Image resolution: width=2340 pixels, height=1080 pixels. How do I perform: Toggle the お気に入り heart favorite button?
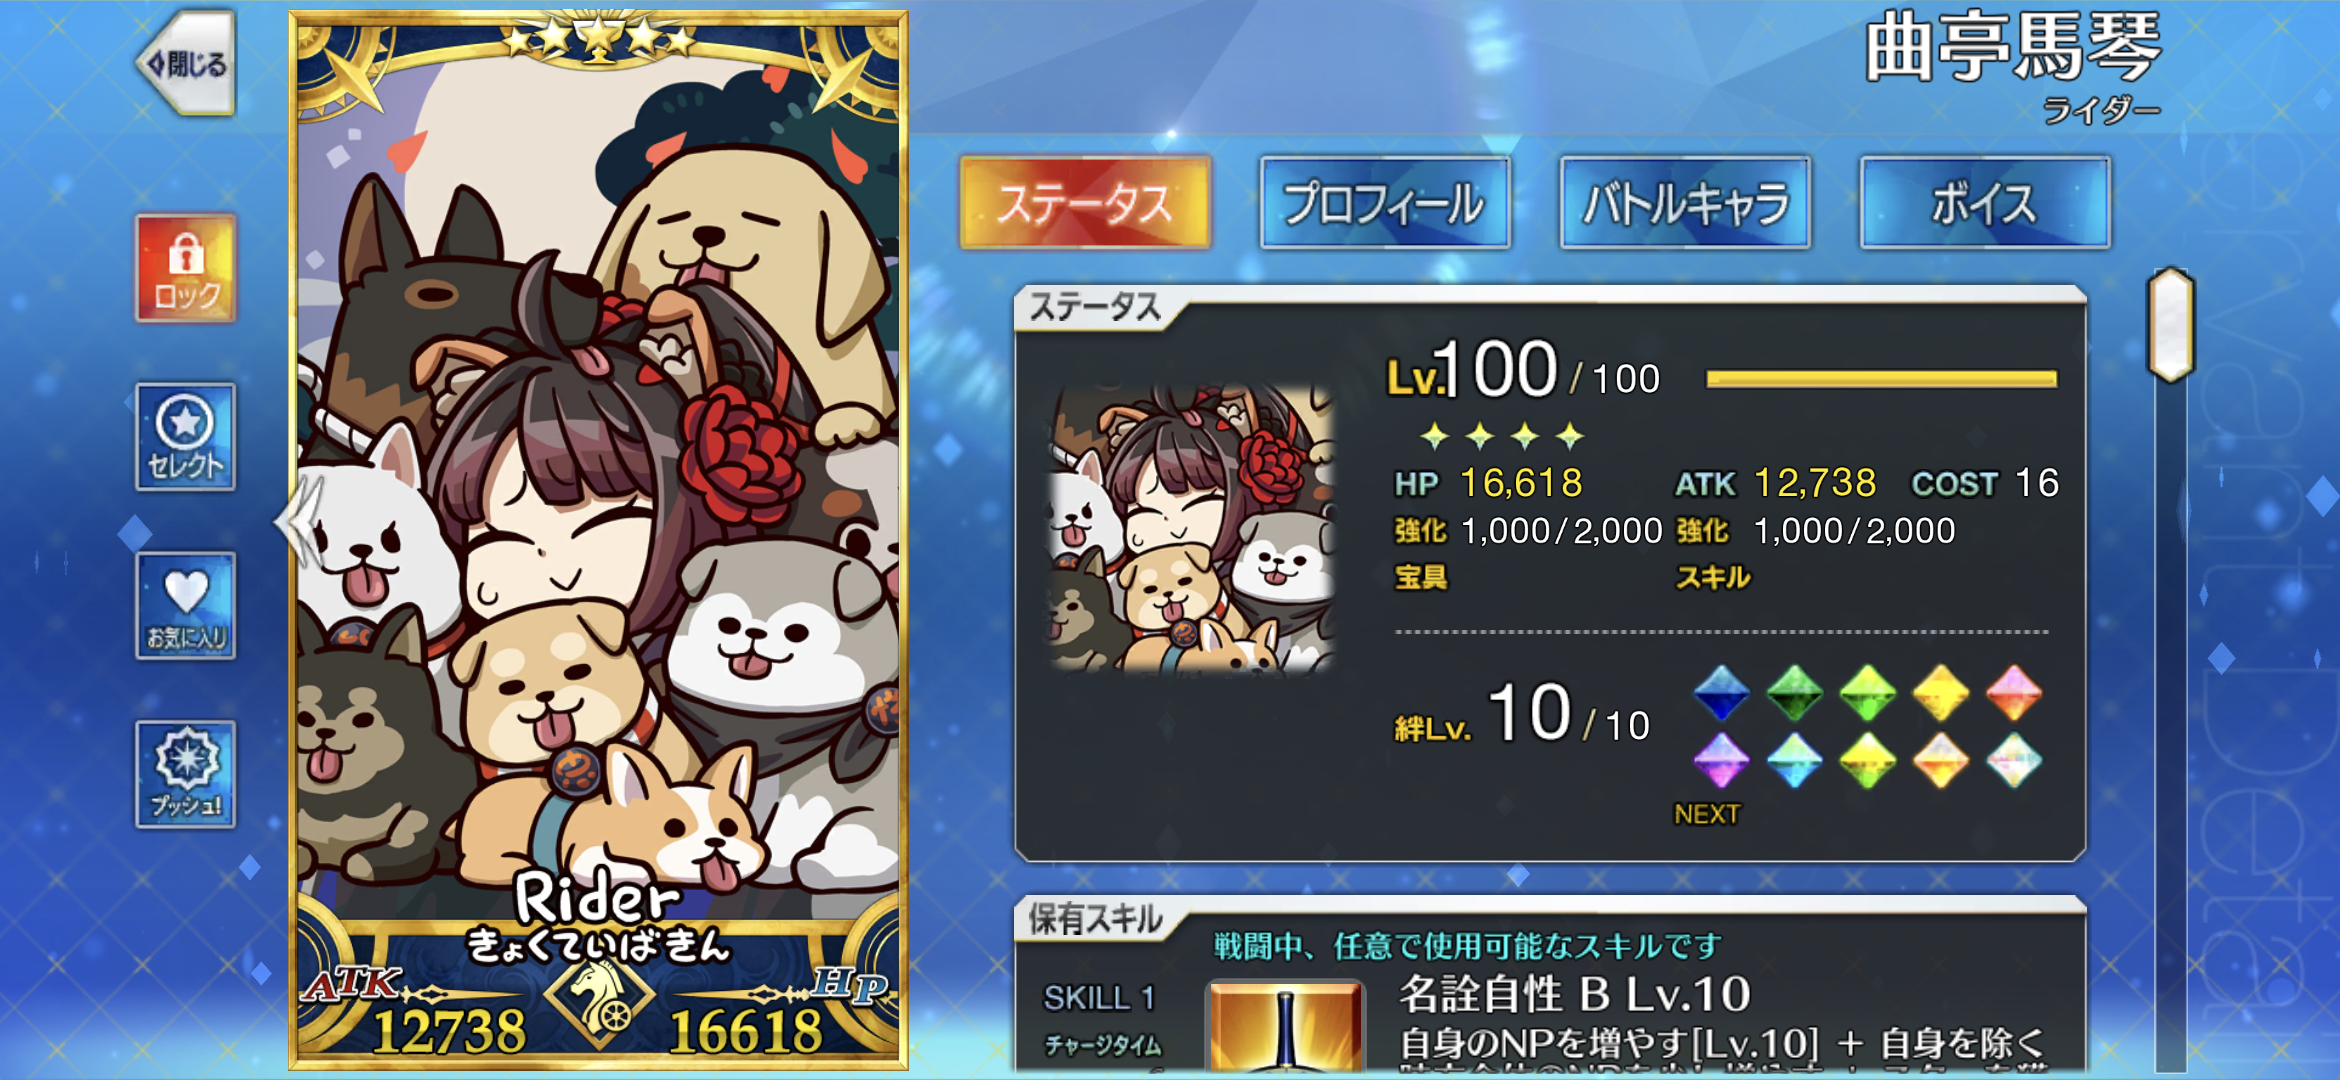point(186,606)
